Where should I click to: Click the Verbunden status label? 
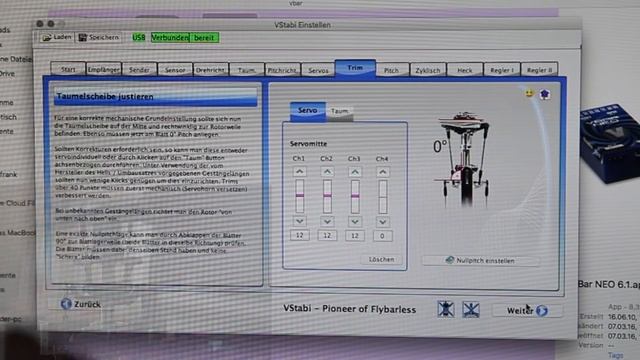170,38
